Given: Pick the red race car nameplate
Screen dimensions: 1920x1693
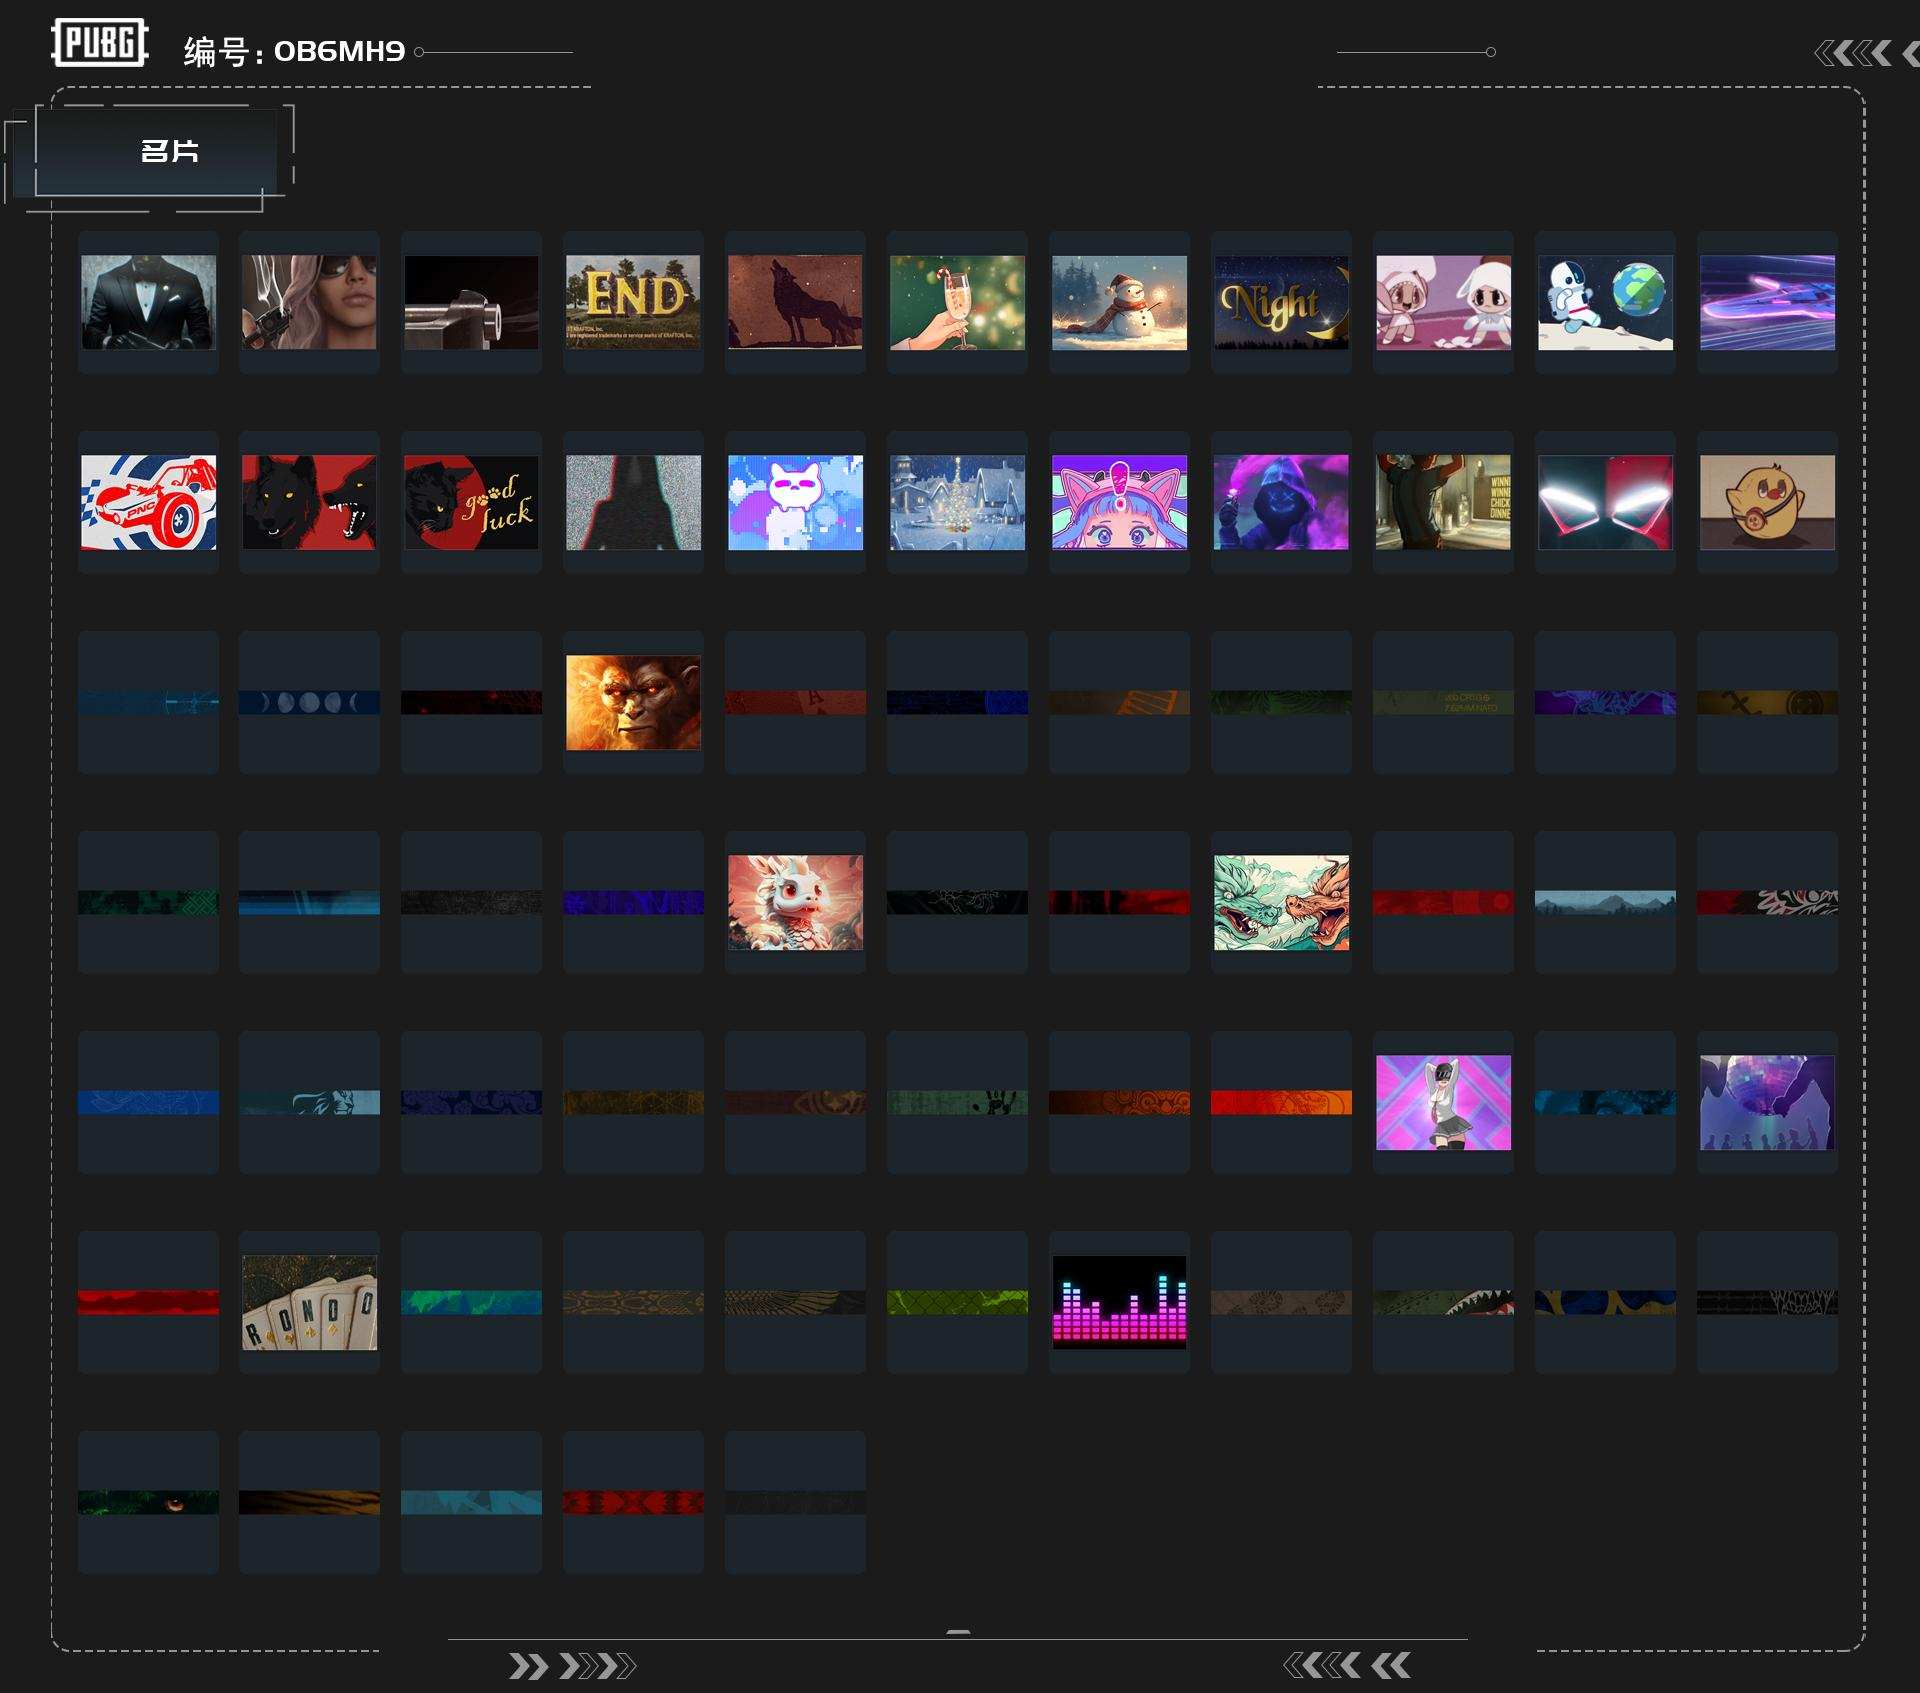Looking at the screenshot, I should [x=148, y=502].
